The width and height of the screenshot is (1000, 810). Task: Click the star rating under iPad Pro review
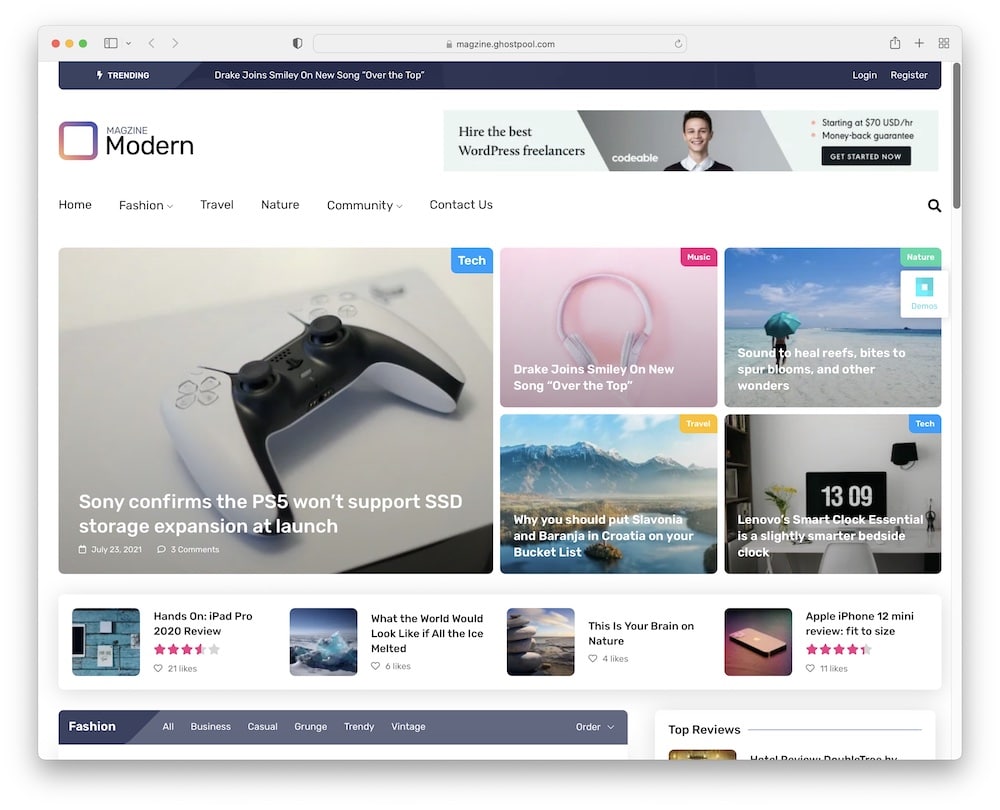(x=187, y=649)
